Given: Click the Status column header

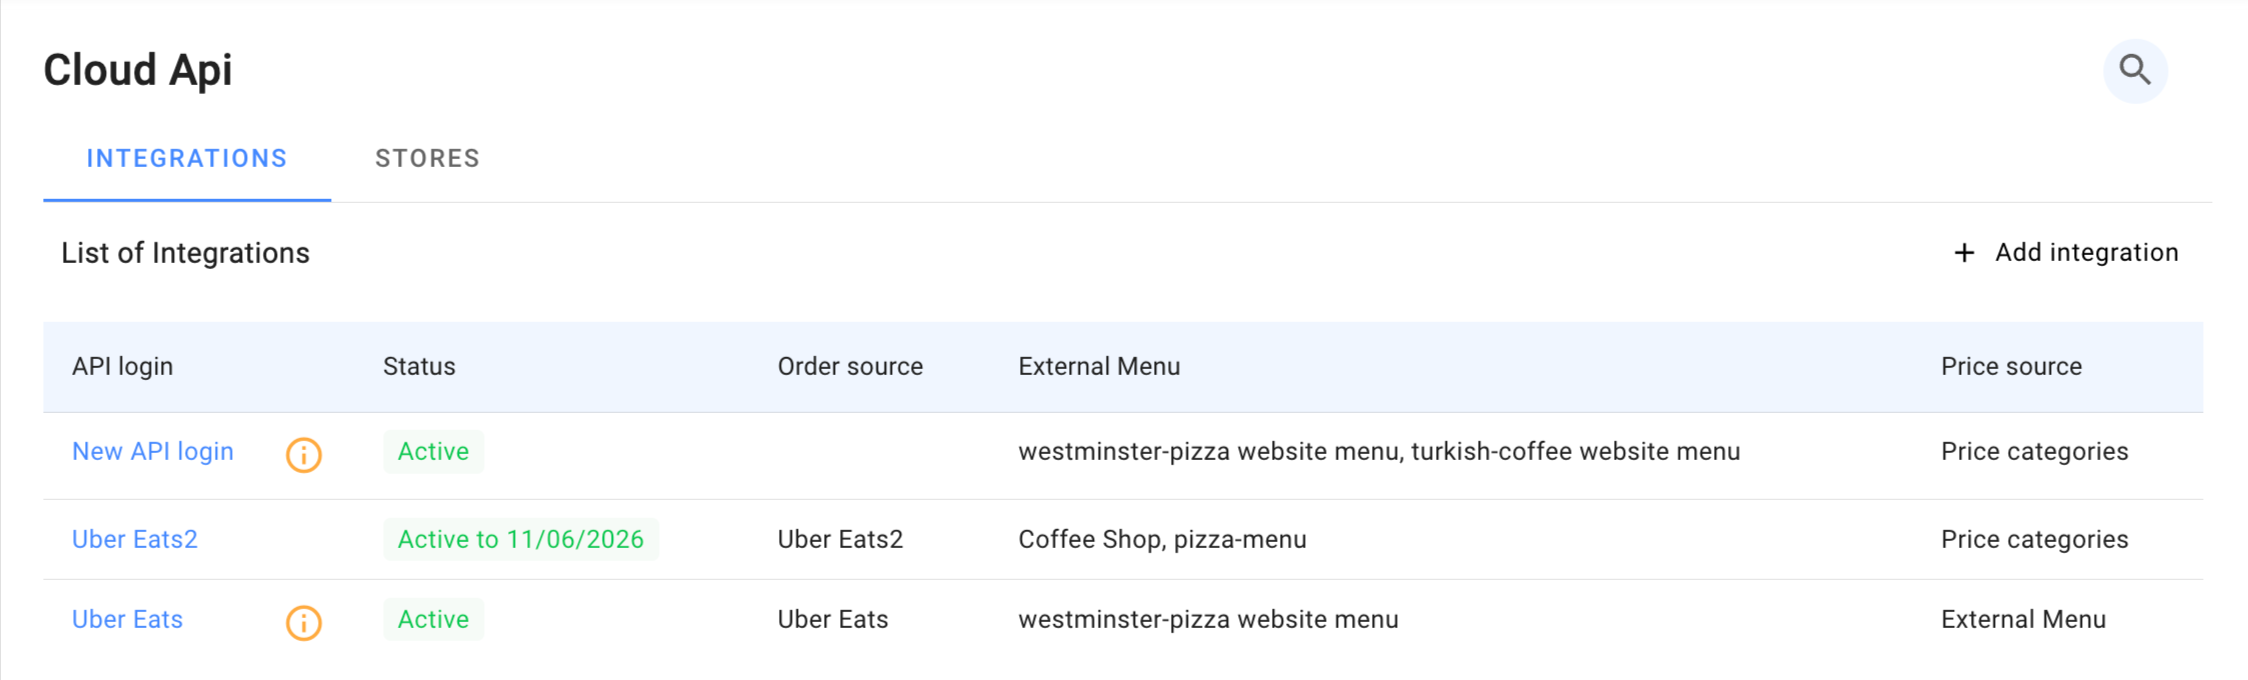Looking at the screenshot, I should 419,367.
